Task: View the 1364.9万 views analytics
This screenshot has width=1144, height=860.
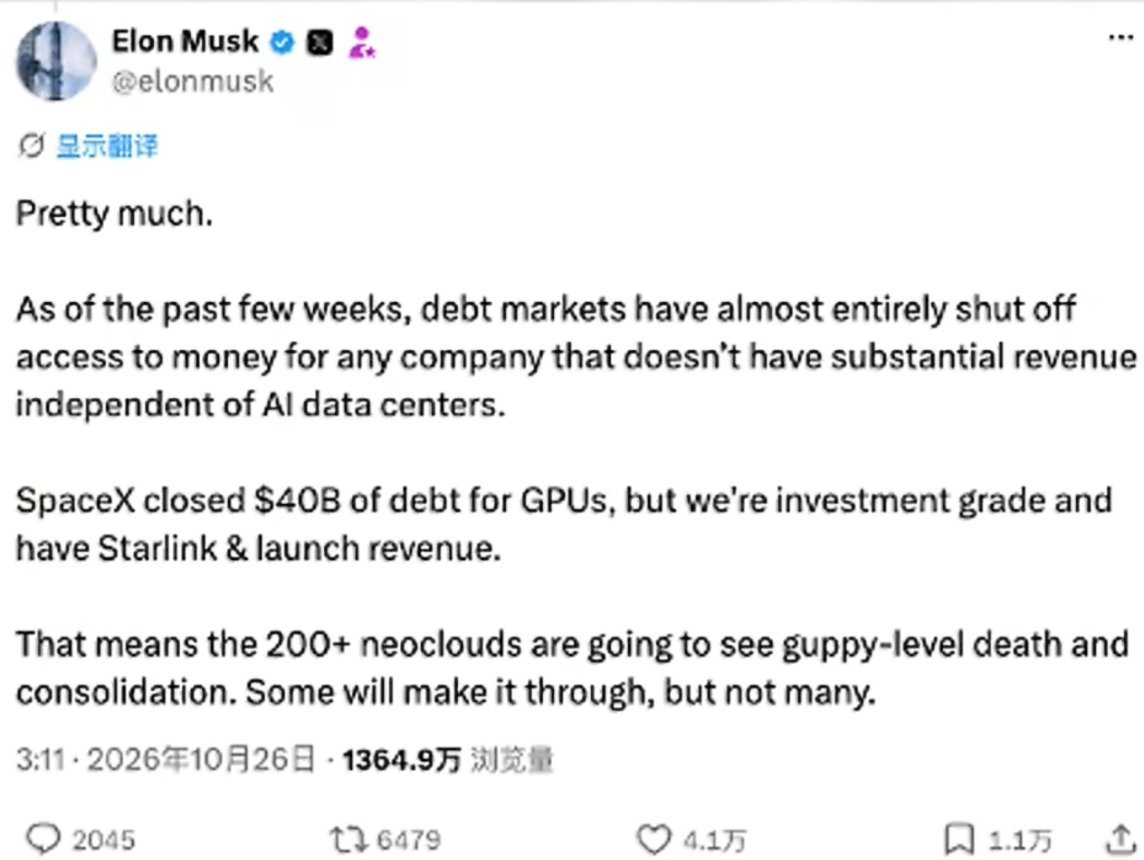Action: click(448, 759)
